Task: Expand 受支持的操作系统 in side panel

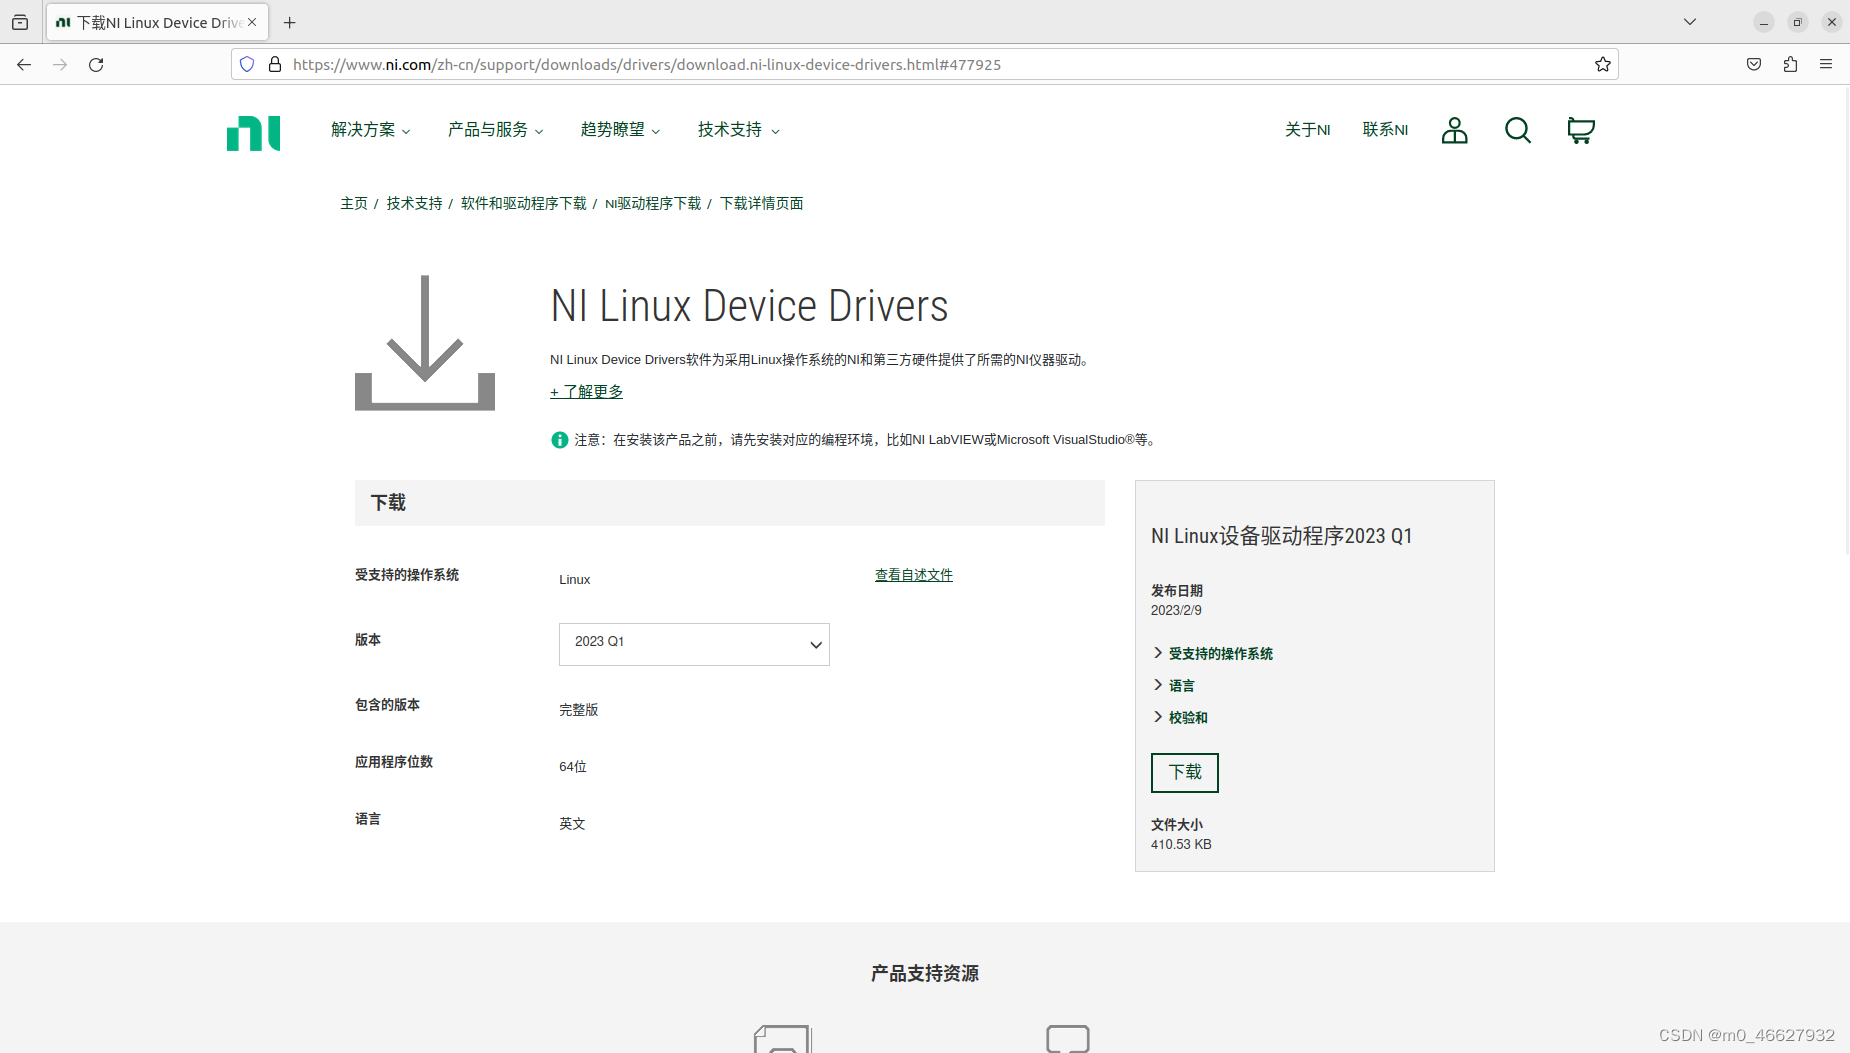Action: click(x=1213, y=653)
